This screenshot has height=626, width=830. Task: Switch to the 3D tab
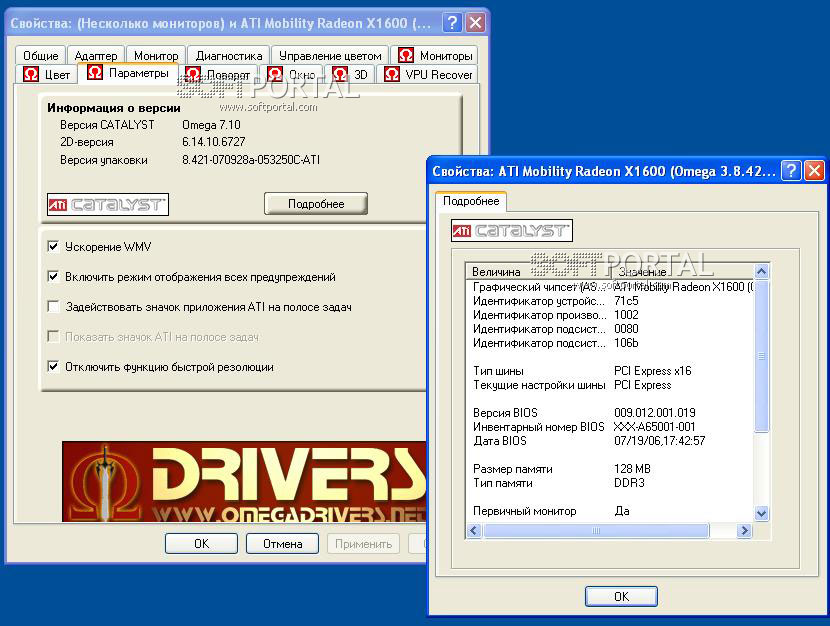coord(350,75)
